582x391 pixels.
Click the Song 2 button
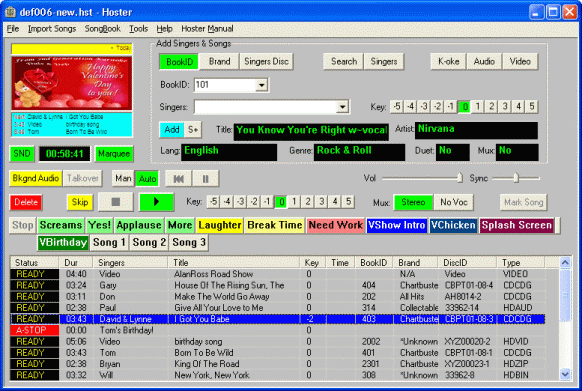tap(149, 243)
